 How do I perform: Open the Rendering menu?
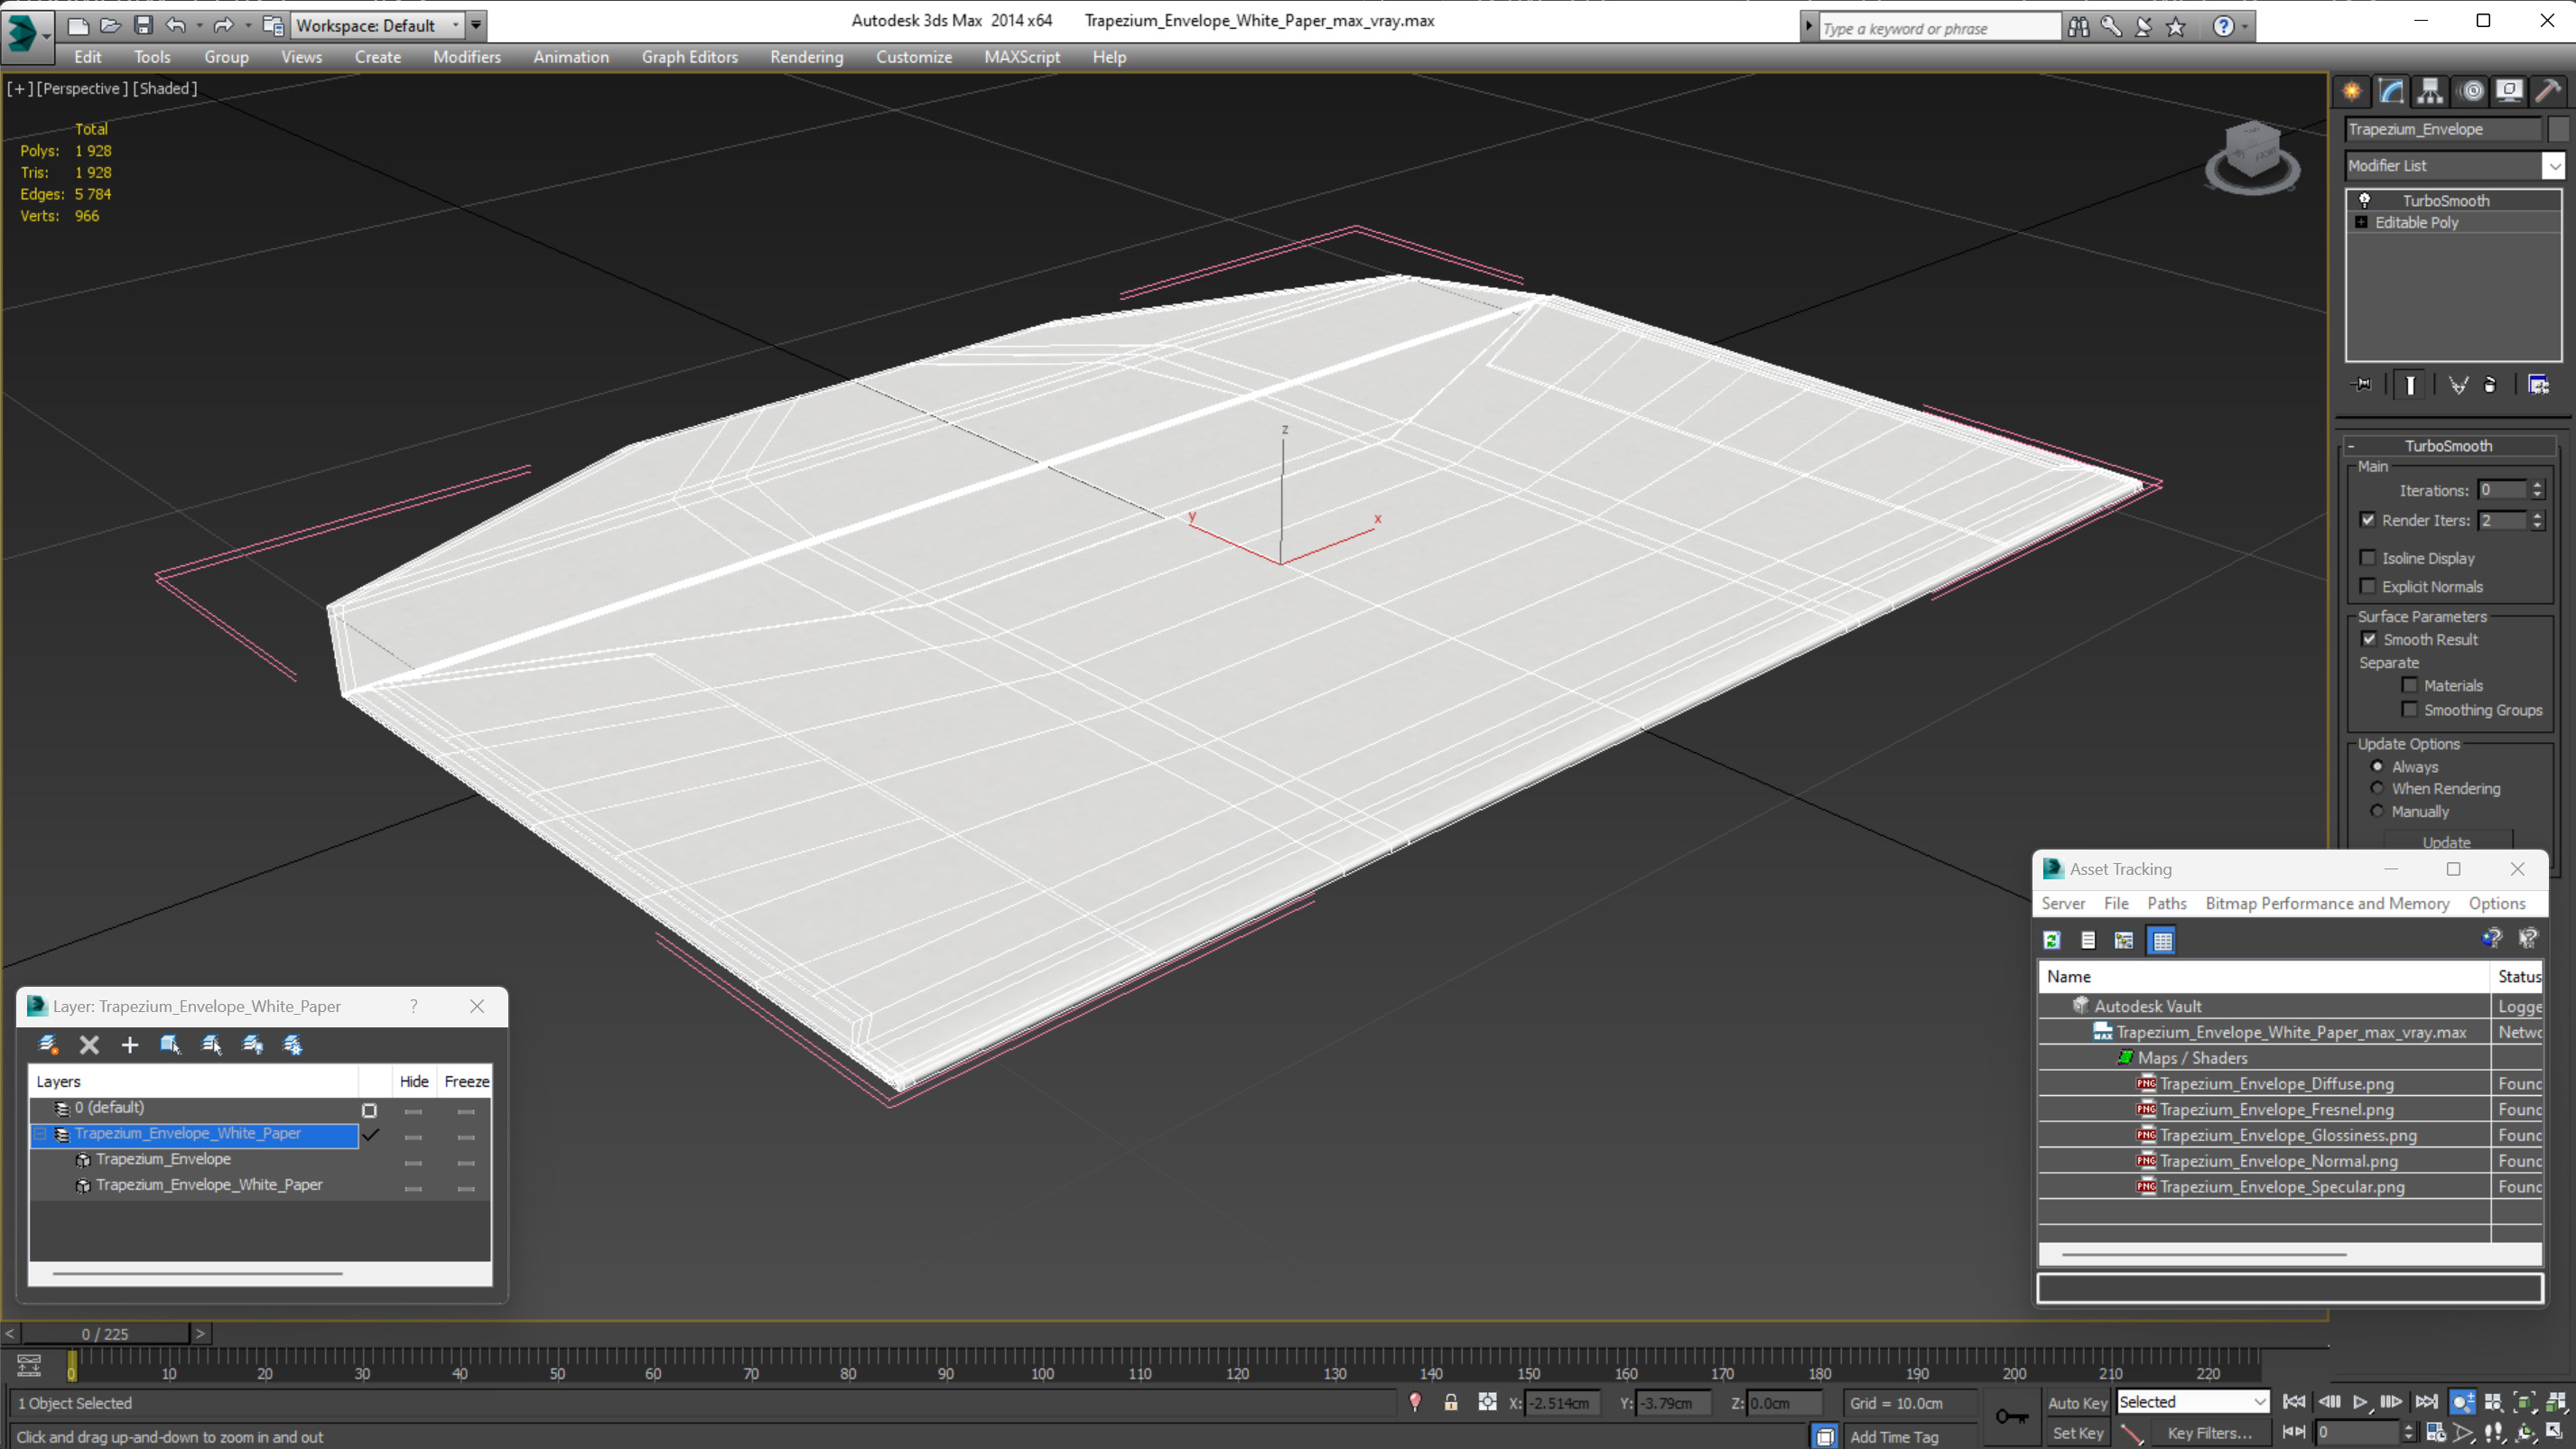[x=806, y=57]
